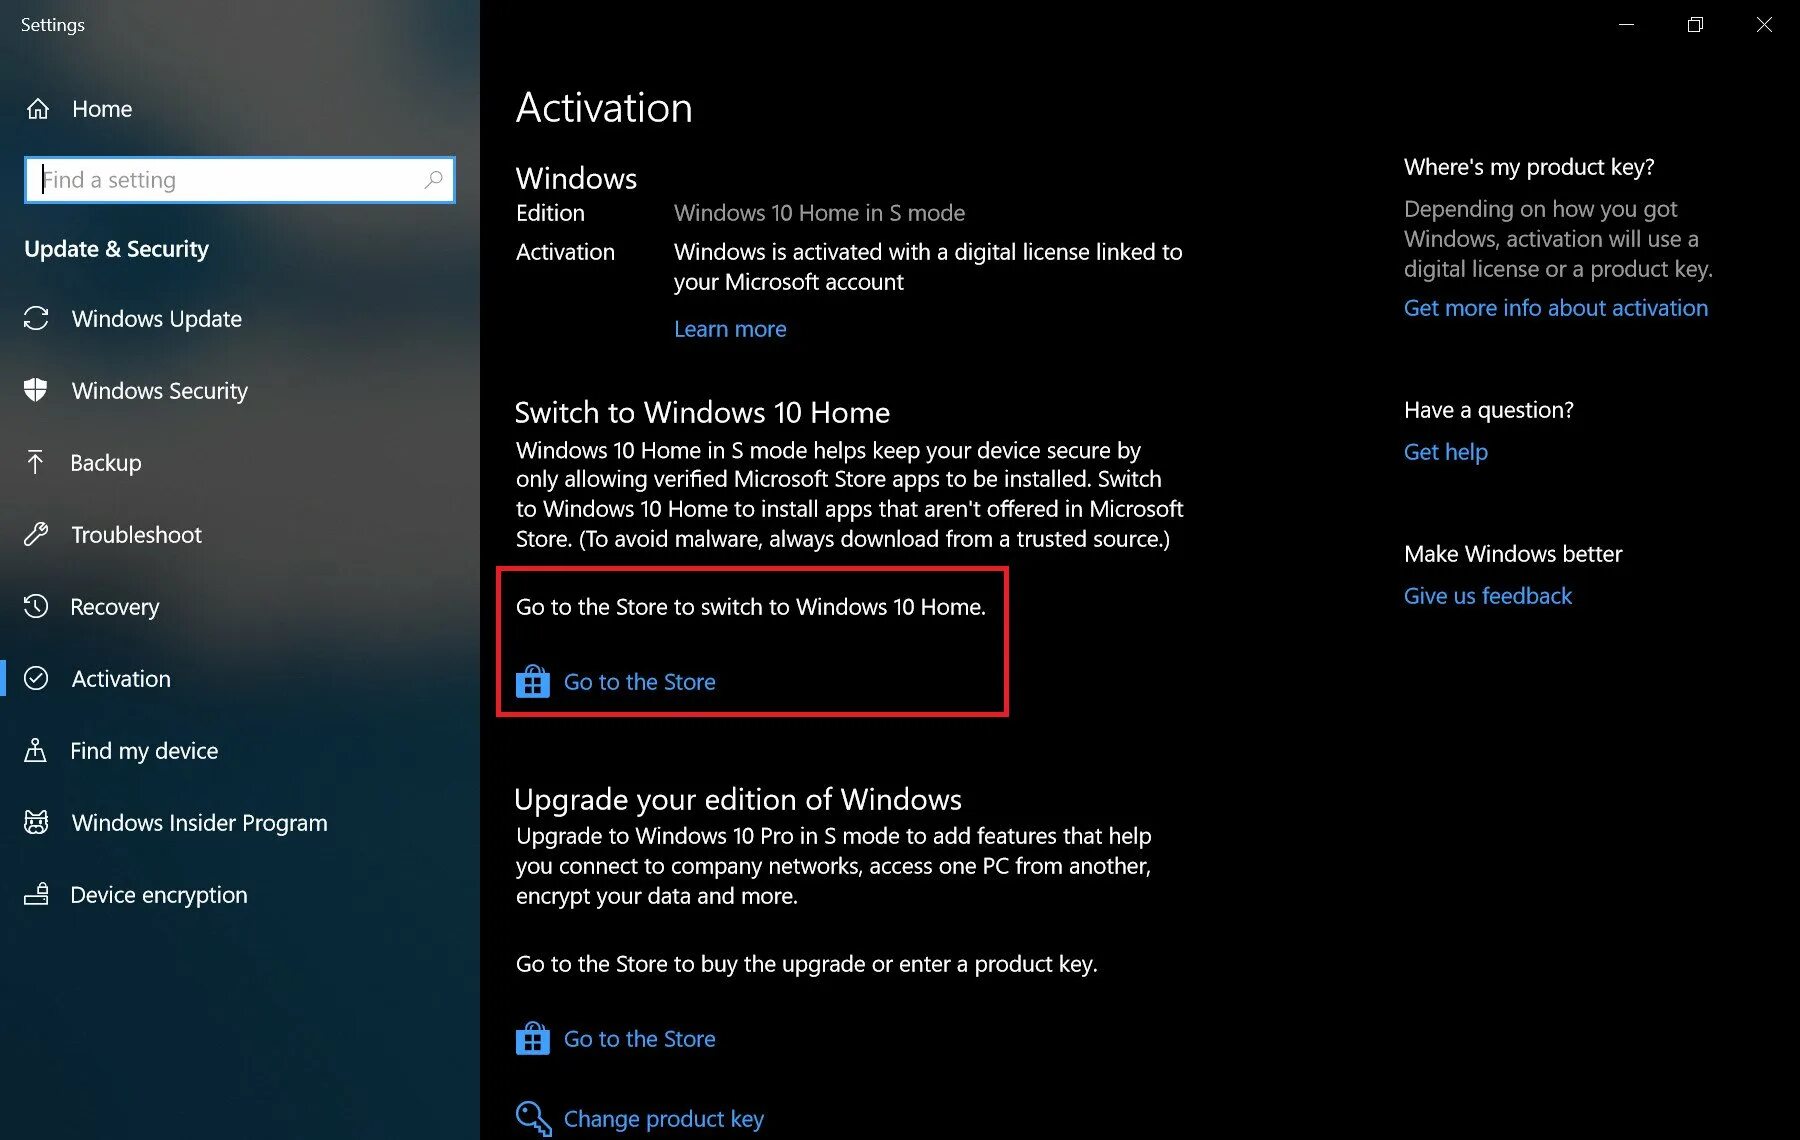Click the search magnifier in Find a setting
The height and width of the screenshot is (1140, 1800).
433,180
